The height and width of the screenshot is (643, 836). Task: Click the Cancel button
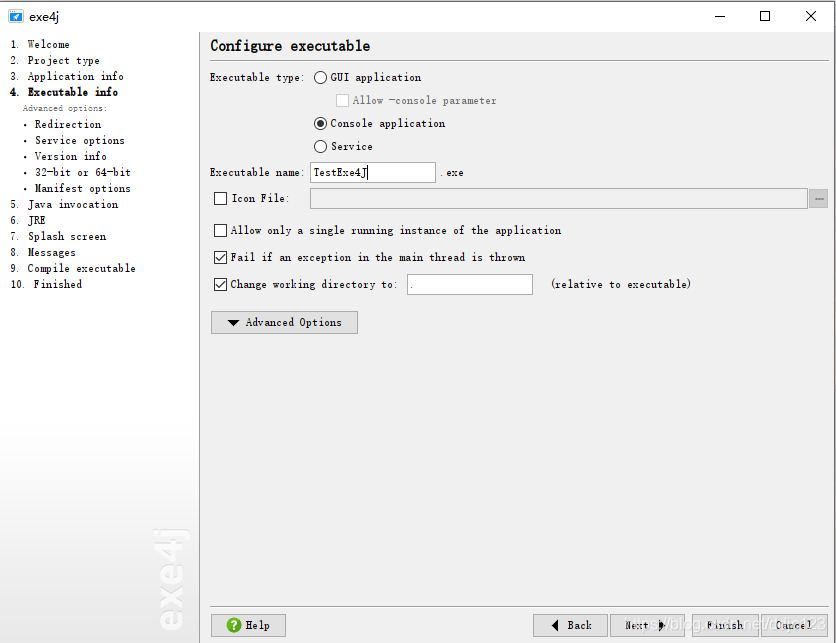(x=794, y=625)
